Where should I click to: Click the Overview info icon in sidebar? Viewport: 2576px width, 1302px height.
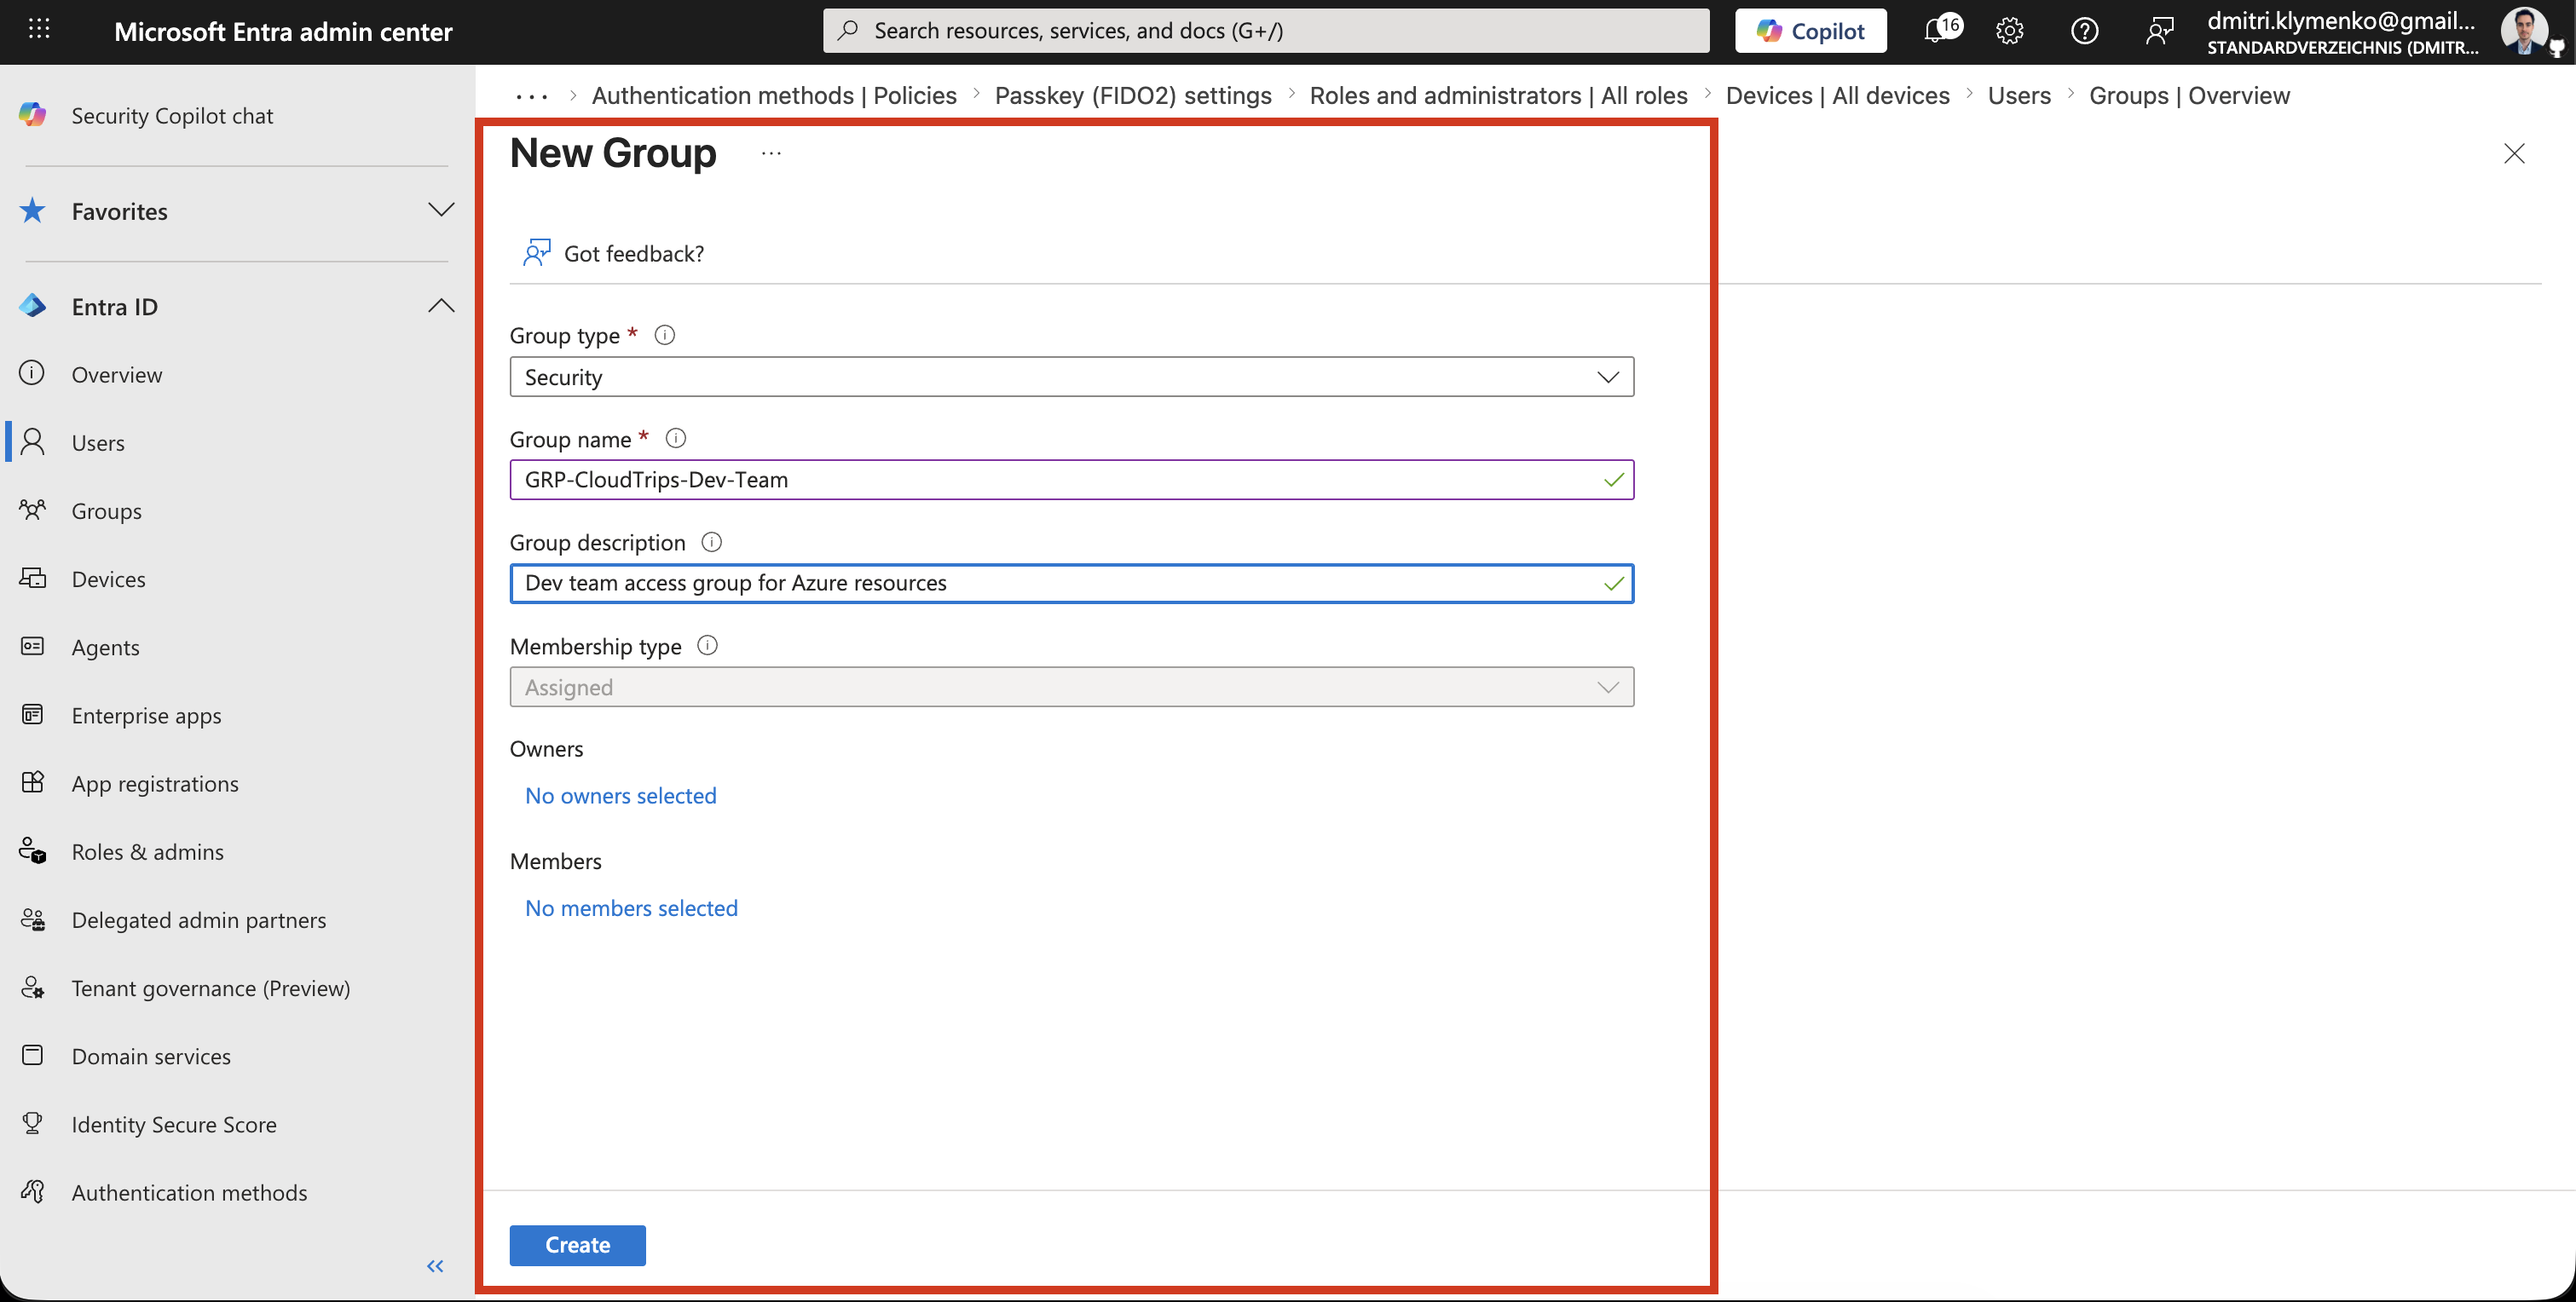[32, 374]
